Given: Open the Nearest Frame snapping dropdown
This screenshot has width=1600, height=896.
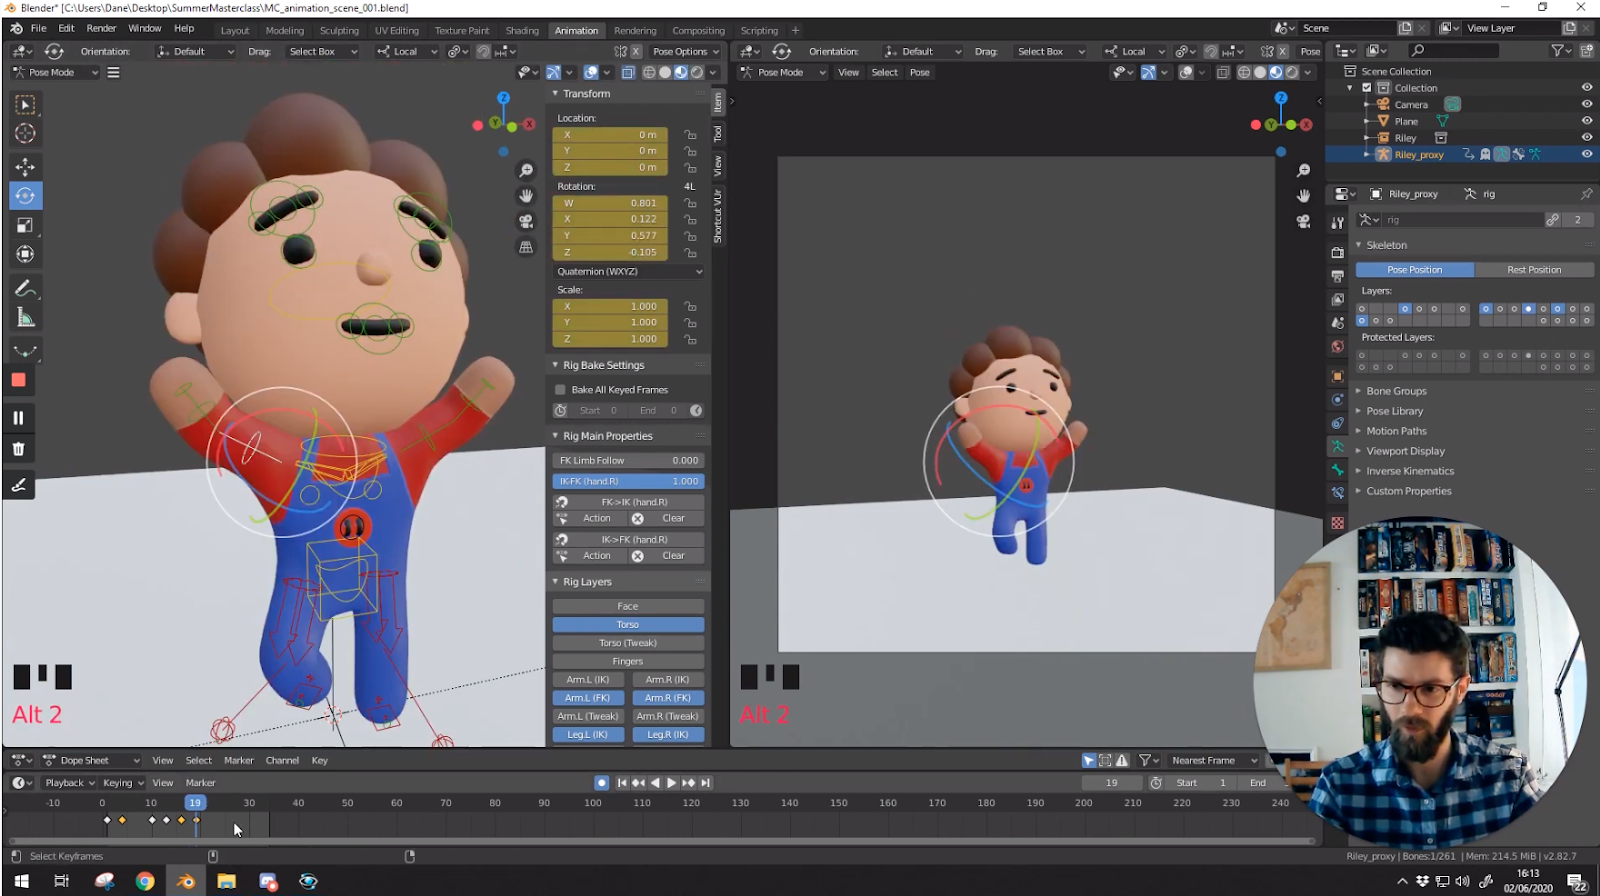Looking at the screenshot, I should 1214,761.
